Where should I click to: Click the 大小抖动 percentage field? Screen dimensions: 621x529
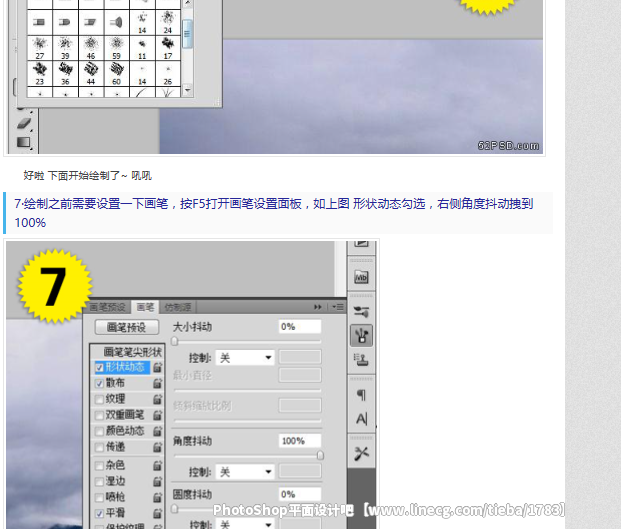[x=299, y=327]
